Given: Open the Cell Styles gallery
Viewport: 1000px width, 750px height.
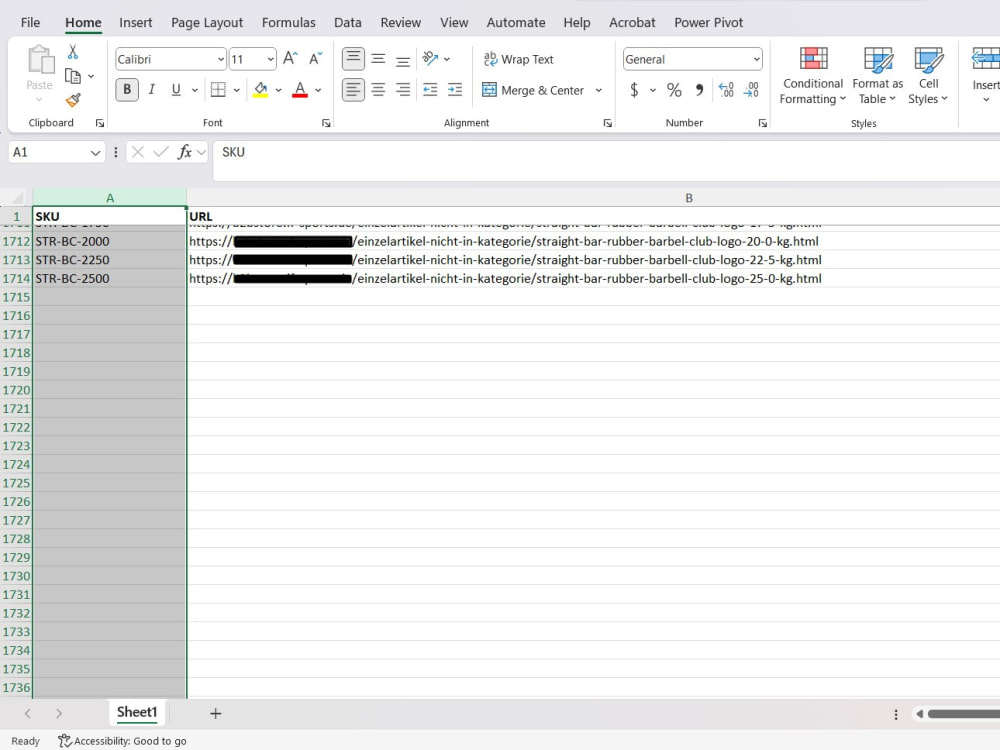Looking at the screenshot, I should coord(929,75).
